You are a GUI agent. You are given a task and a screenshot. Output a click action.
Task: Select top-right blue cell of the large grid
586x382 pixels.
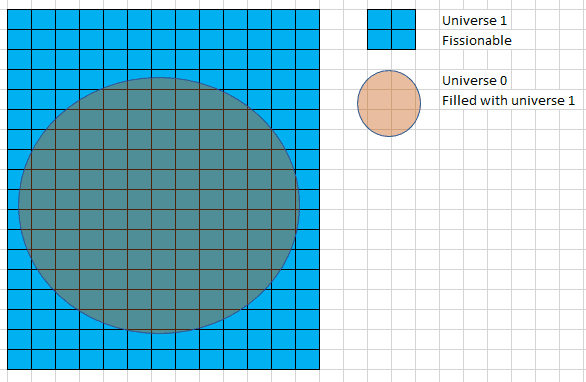(x=308, y=19)
